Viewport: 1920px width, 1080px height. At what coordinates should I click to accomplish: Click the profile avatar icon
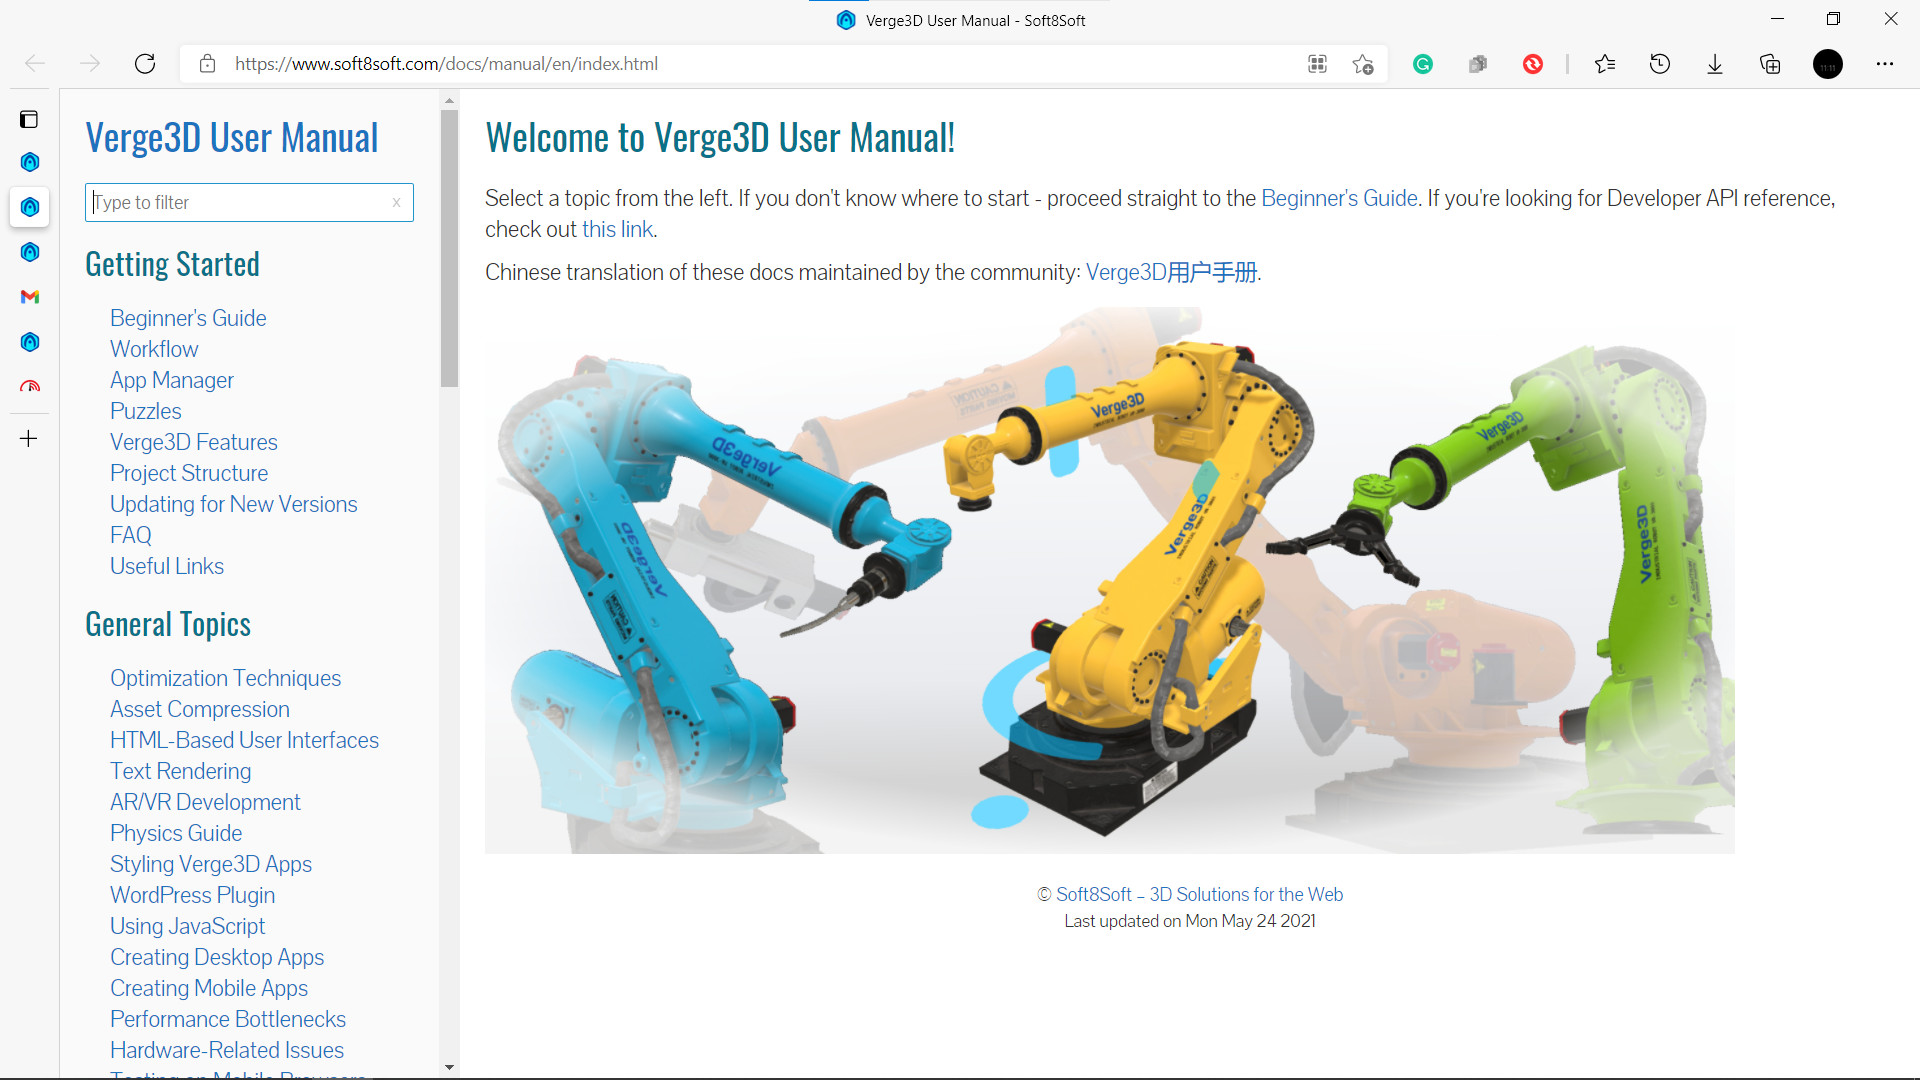pyautogui.click(x=1828, y=64)
